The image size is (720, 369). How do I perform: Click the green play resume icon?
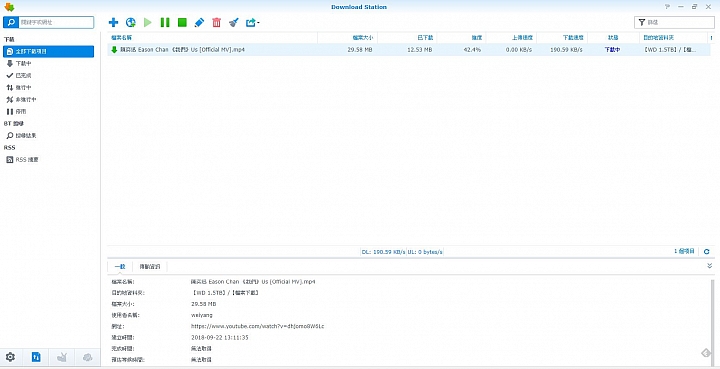point(147,22)
